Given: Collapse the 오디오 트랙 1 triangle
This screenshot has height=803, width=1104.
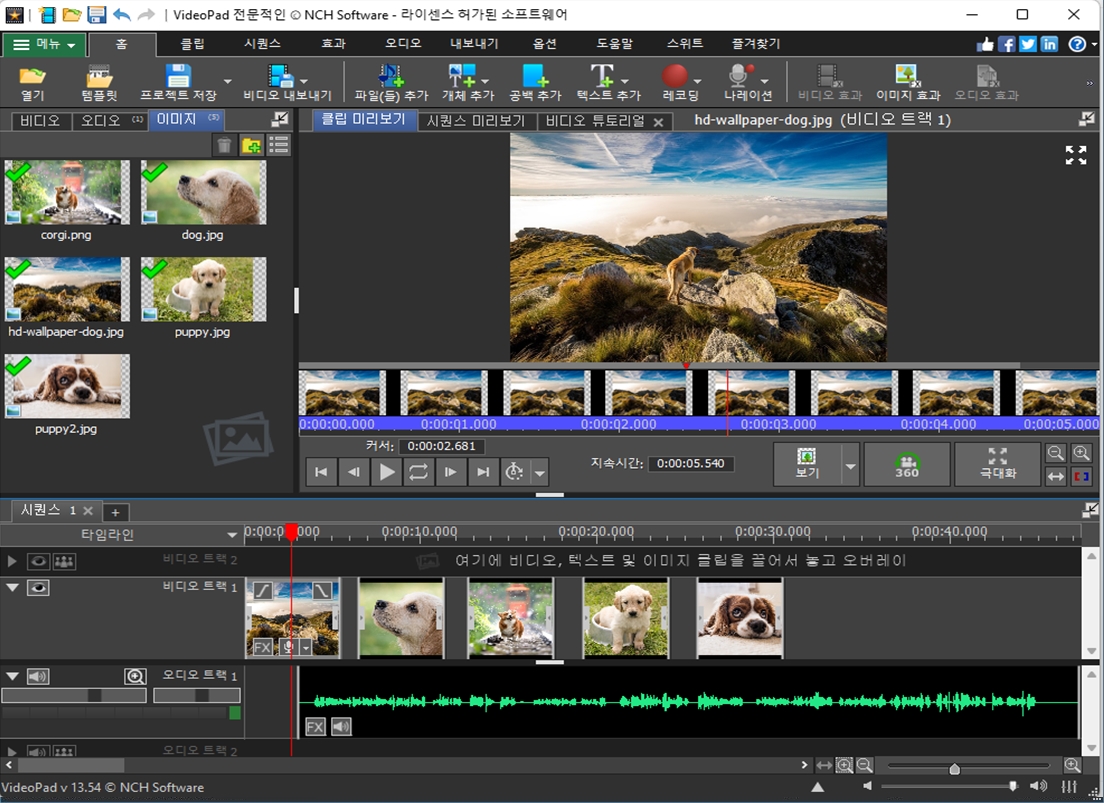Looking at the screenshot, I should coord(12,676).
